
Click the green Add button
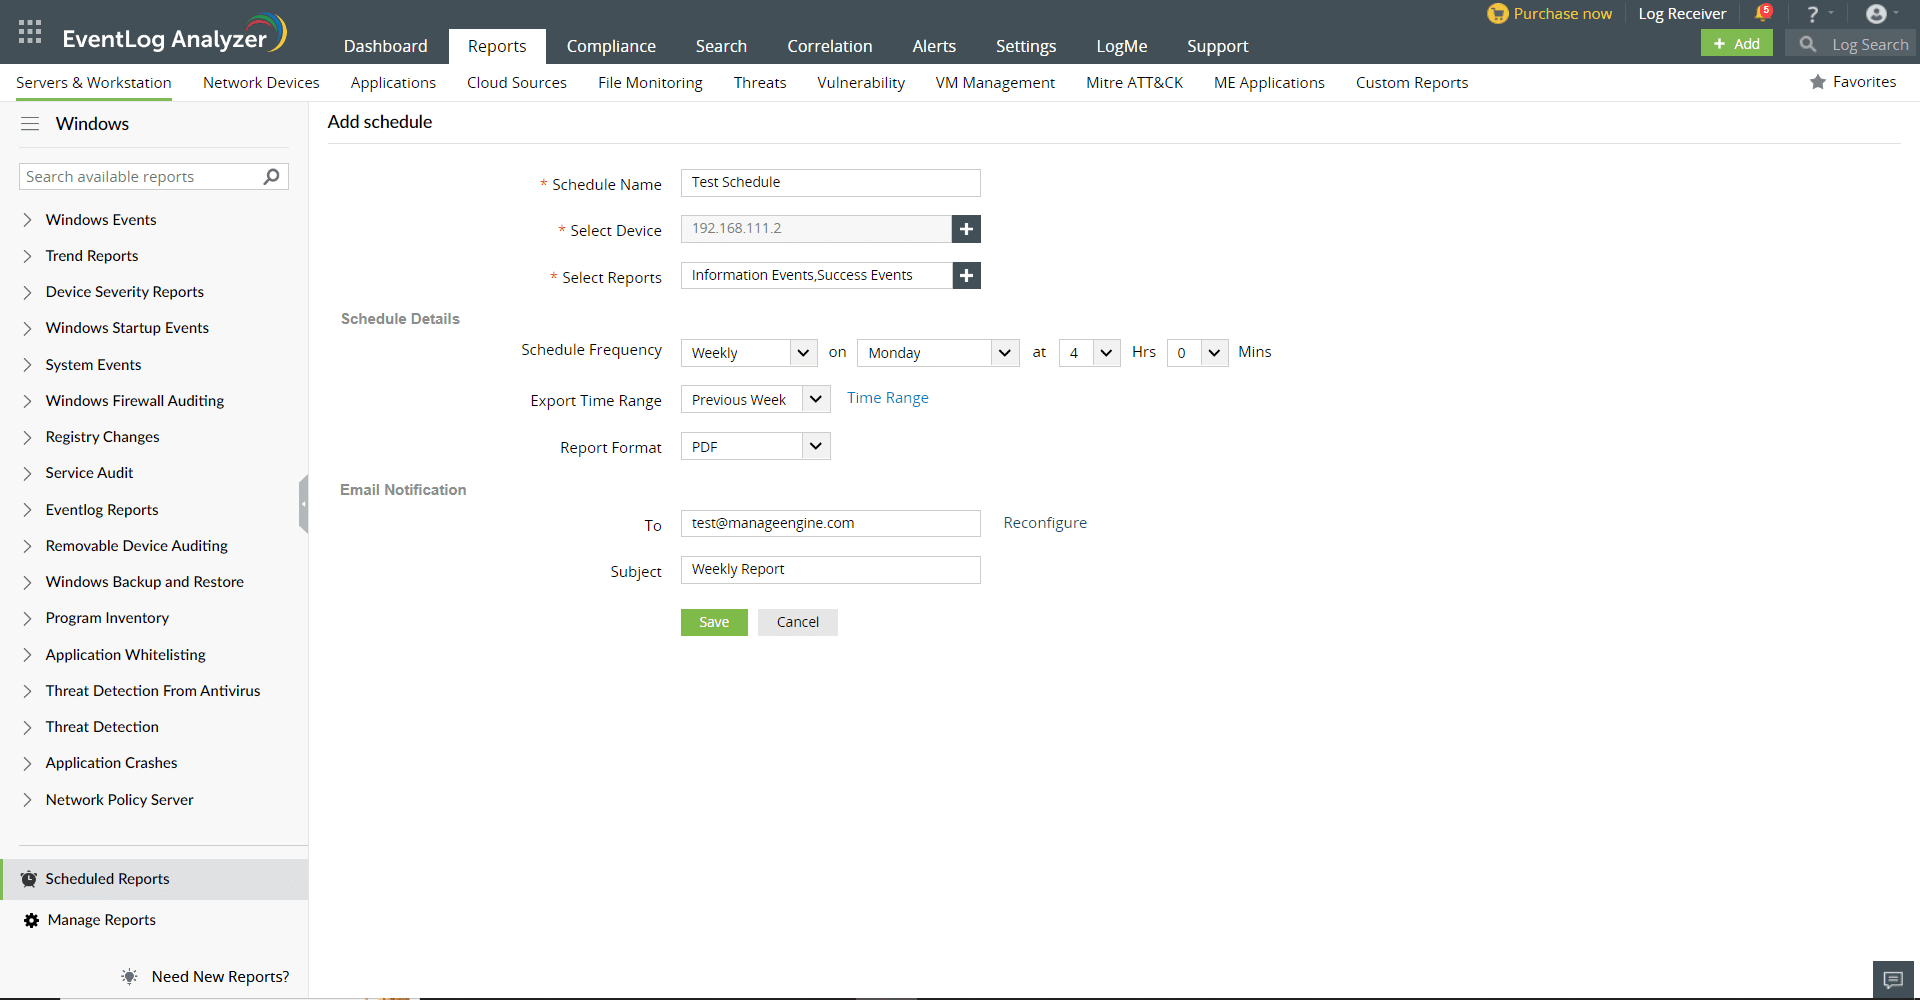1736,44
